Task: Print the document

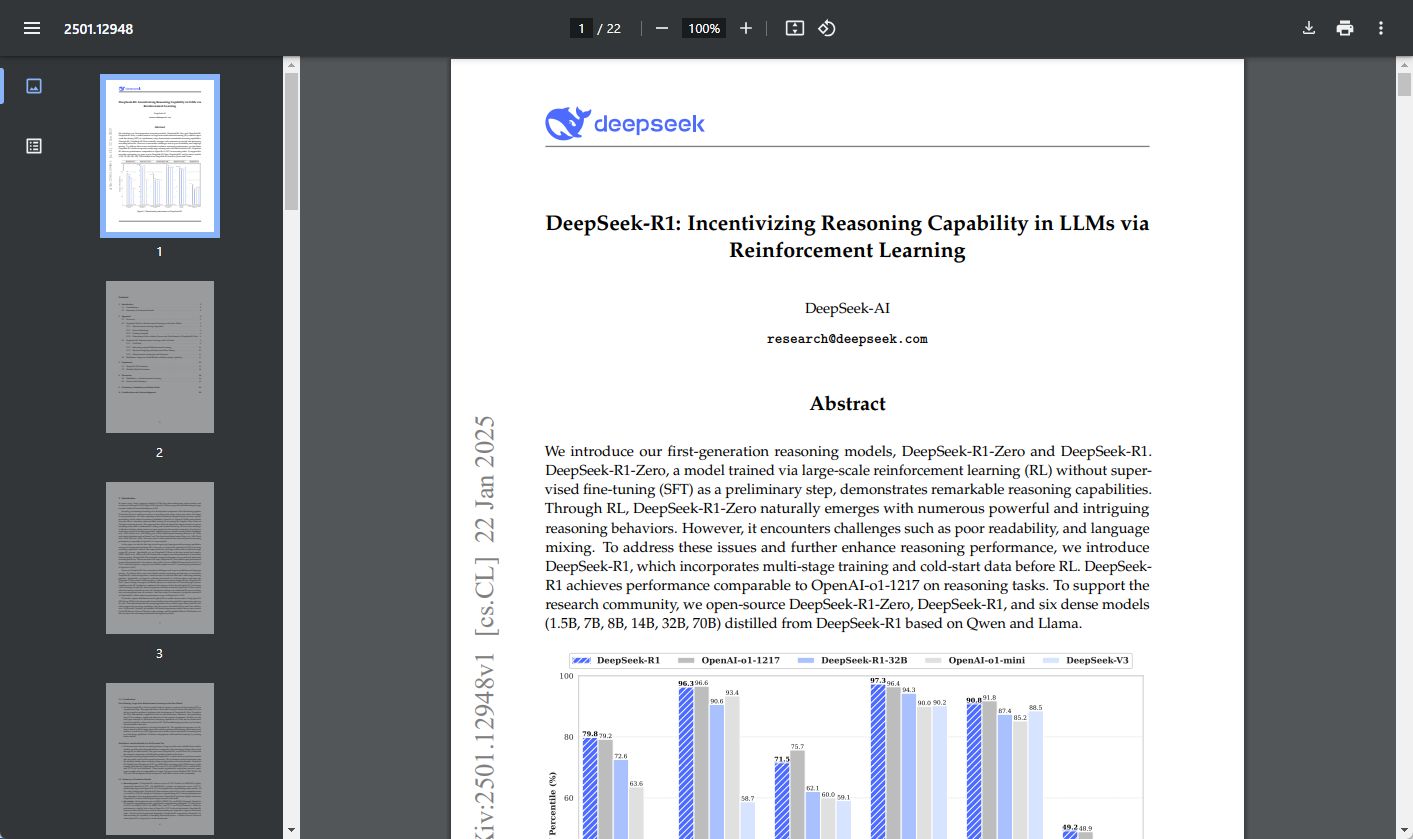Action: [x=1345, y=28]
